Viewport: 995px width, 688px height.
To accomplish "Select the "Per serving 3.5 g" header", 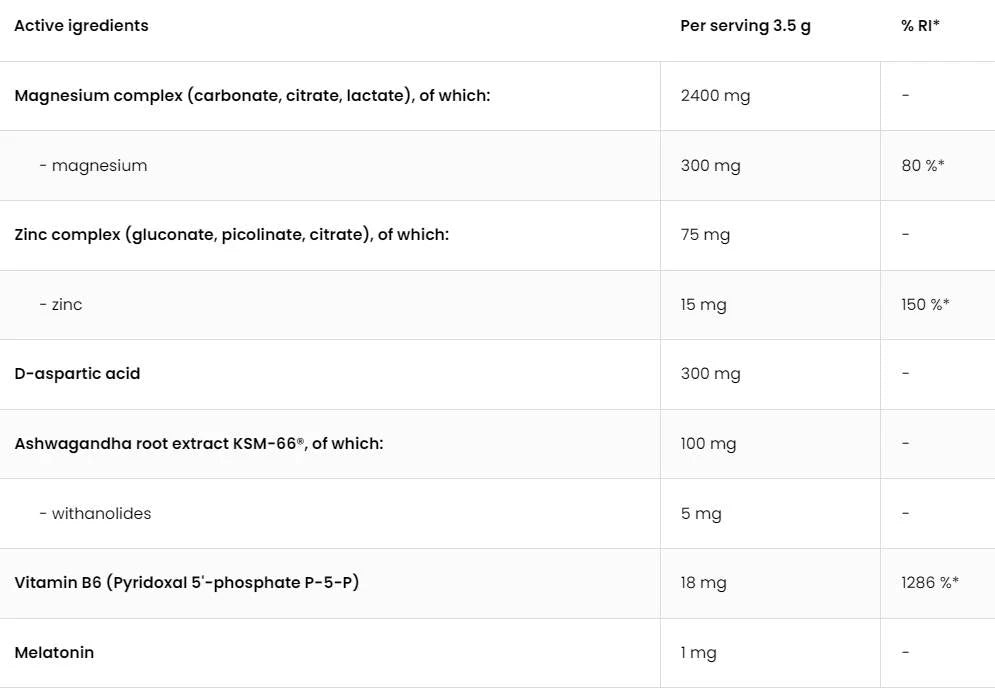I will point(745,26).
